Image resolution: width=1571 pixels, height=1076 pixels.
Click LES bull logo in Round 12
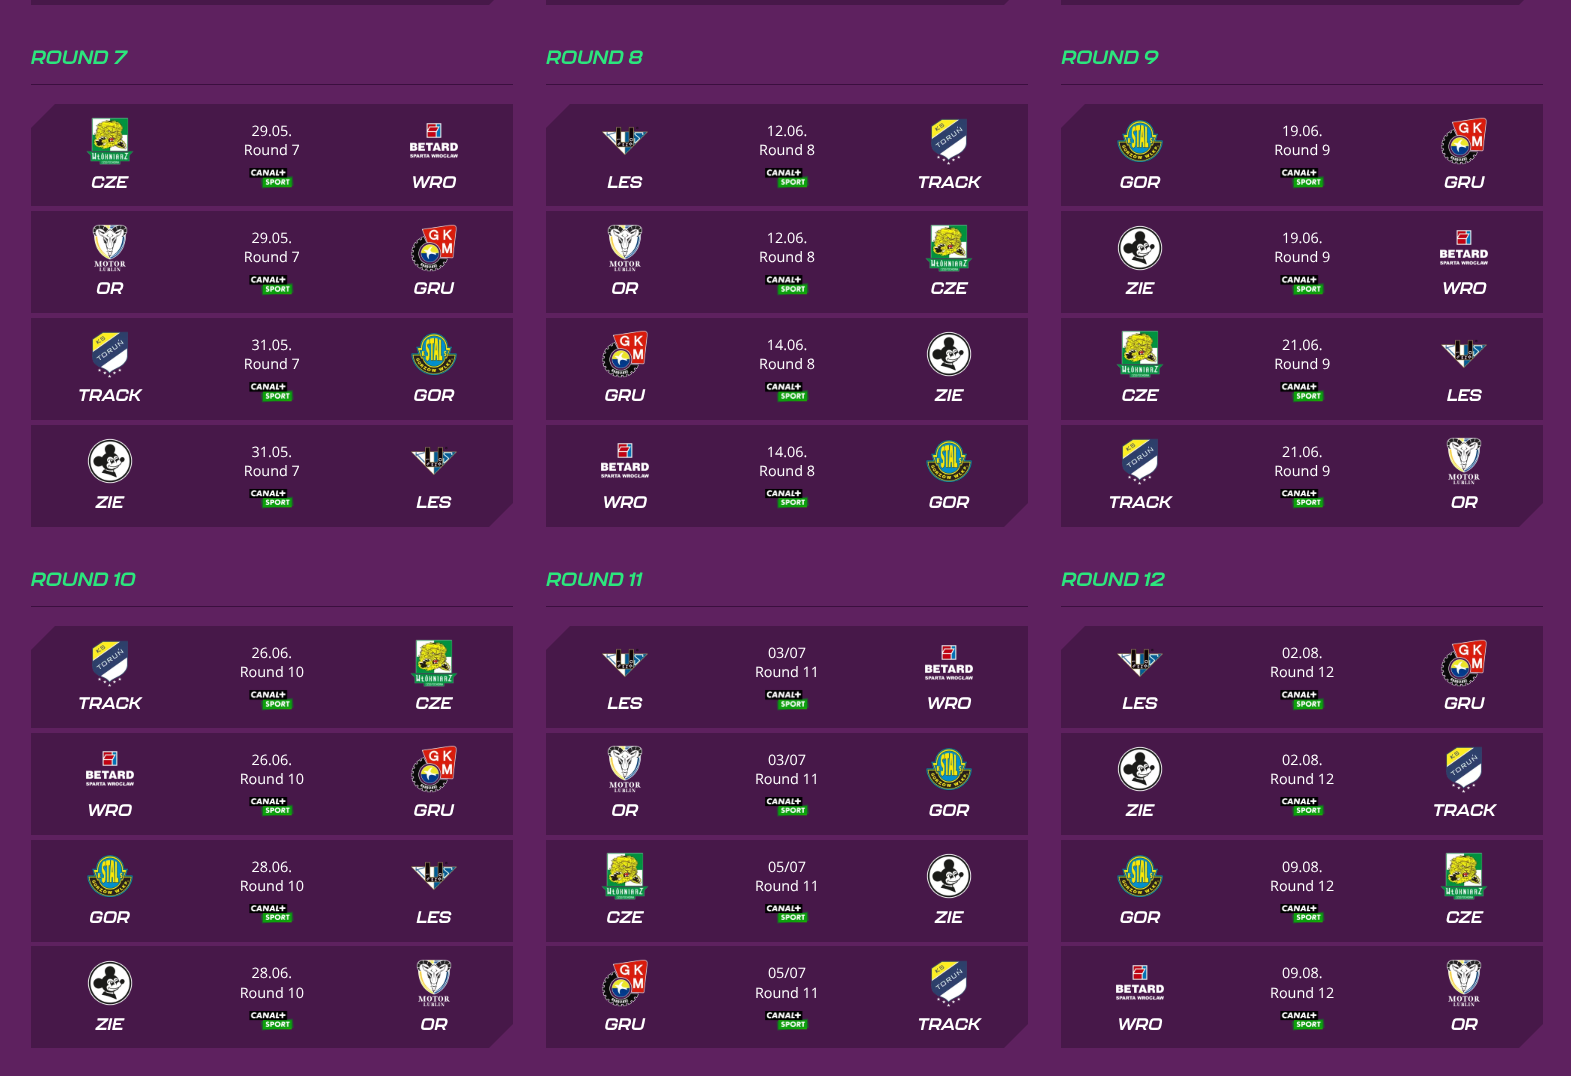point(1140,662)
